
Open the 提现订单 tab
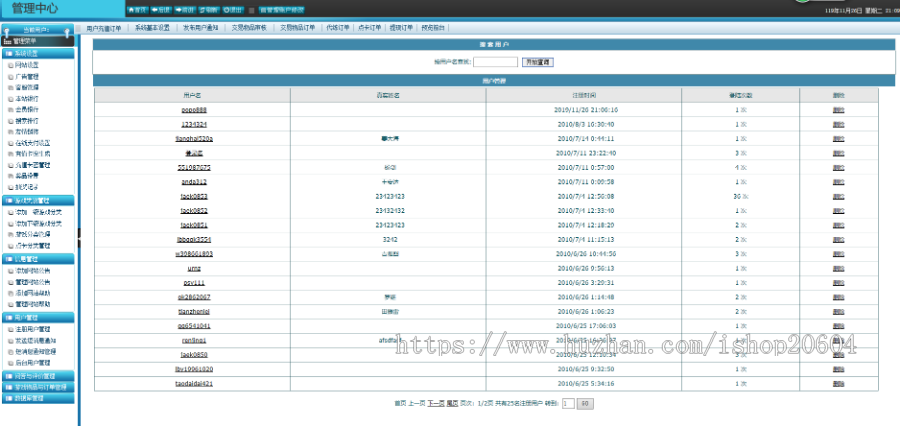coord(401,28)
